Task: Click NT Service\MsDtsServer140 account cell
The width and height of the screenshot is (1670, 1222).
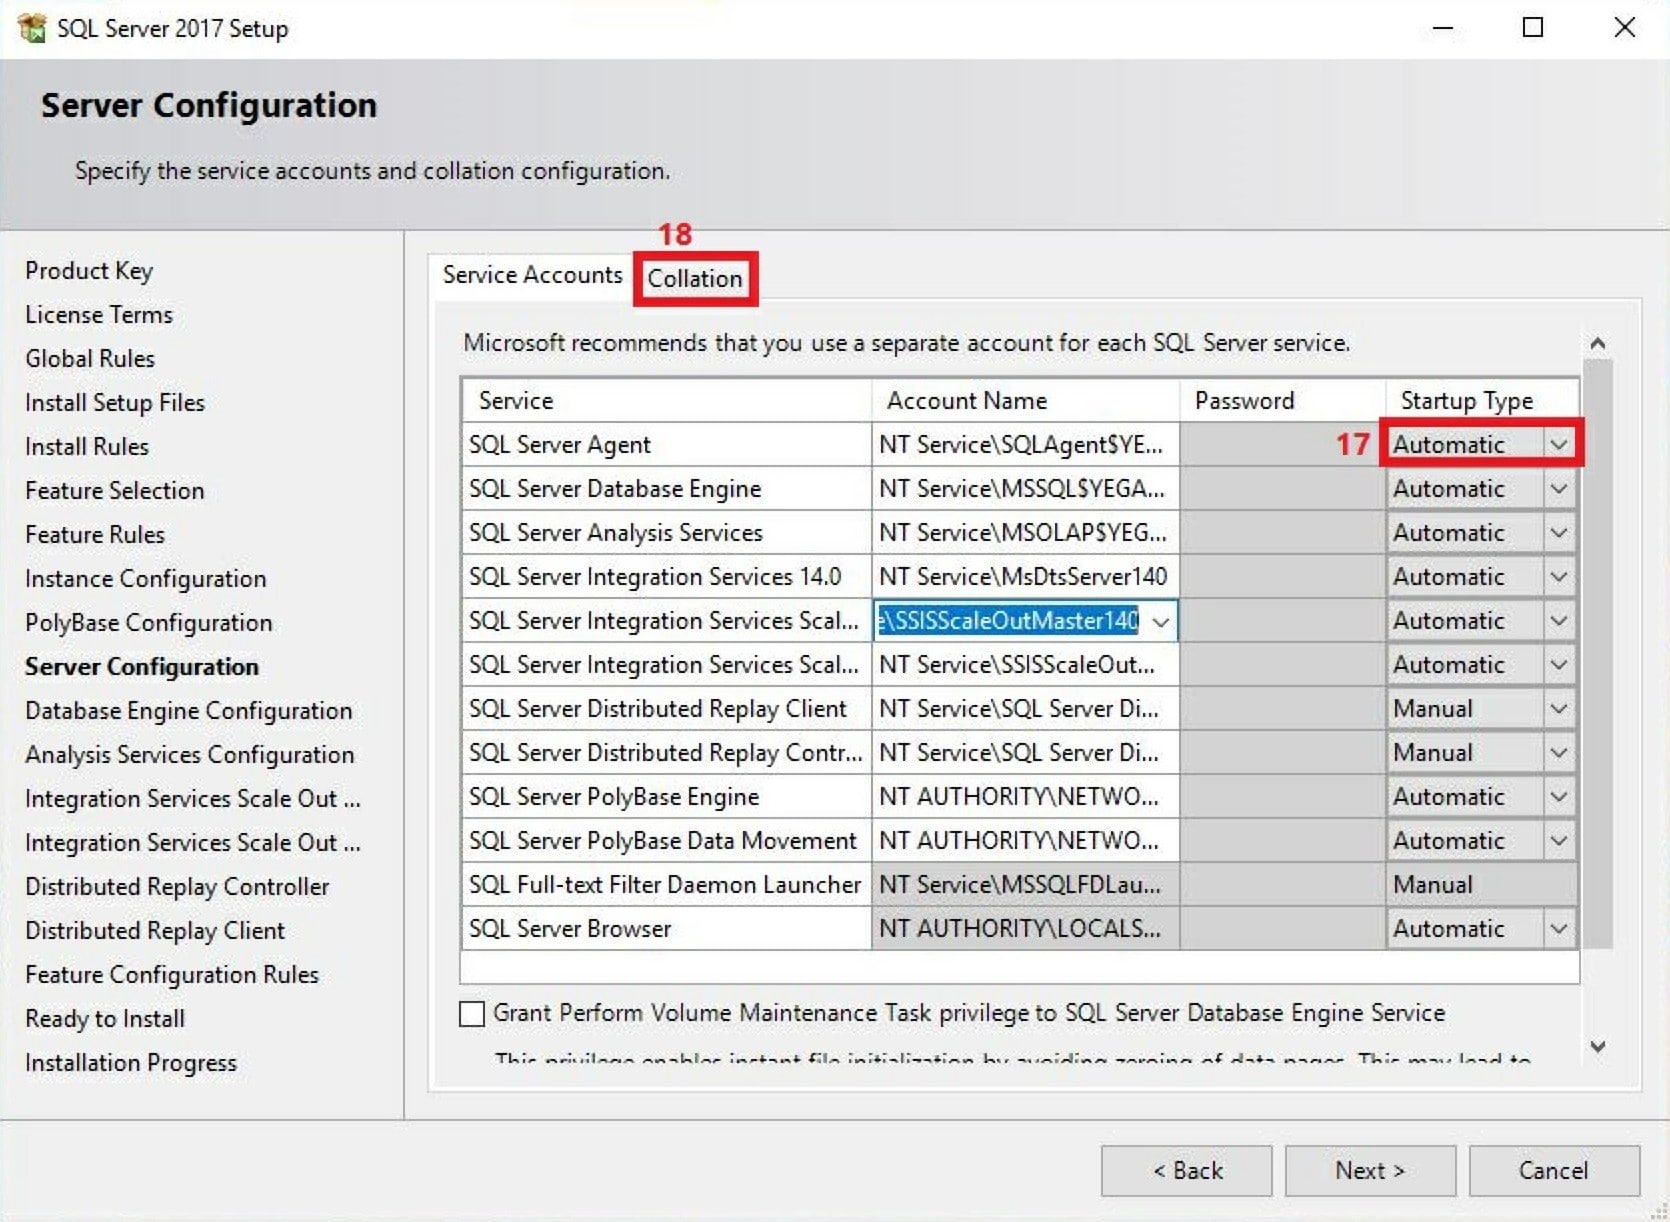Action: pos(1026,577)
